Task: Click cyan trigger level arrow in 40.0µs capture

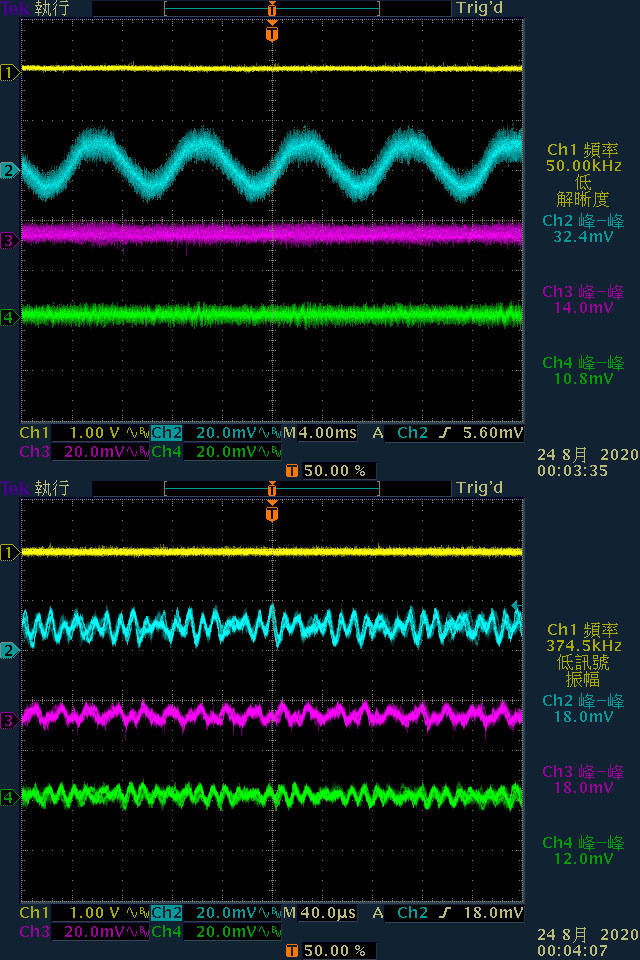Action: click(x=516, y=606)
